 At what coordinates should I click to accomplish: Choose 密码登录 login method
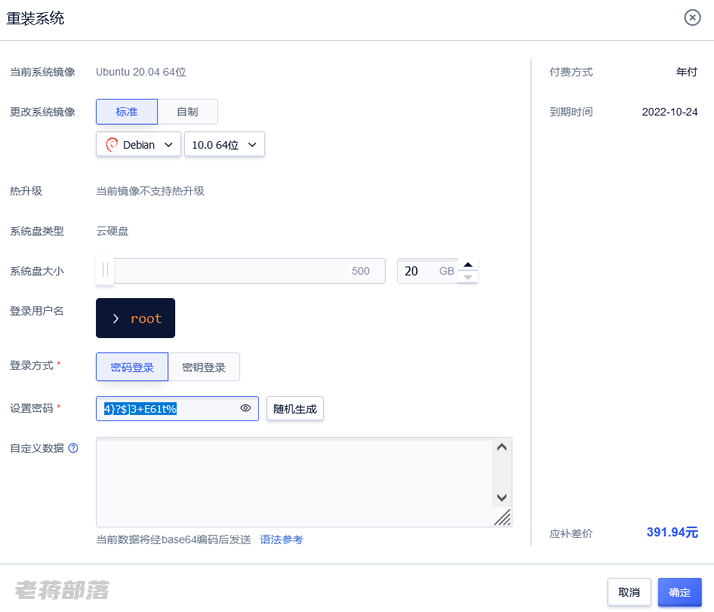pyautogui.click(x=132, y=367)
